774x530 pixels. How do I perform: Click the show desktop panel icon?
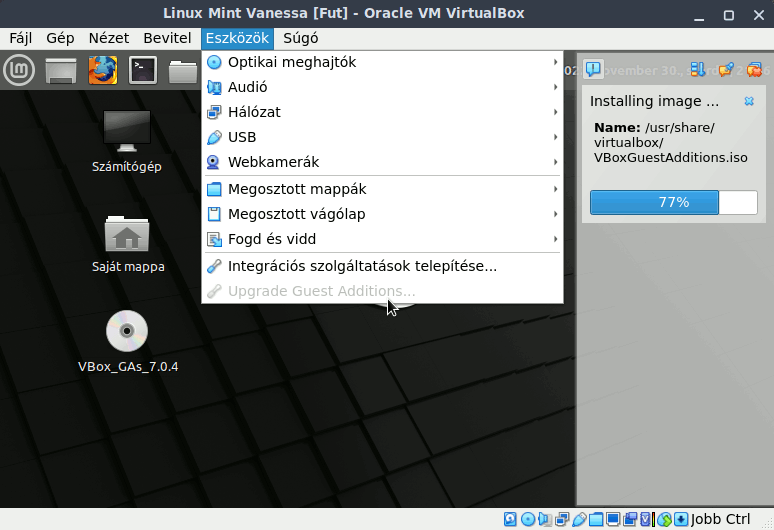pyautogui.click(x=61, y=71)
